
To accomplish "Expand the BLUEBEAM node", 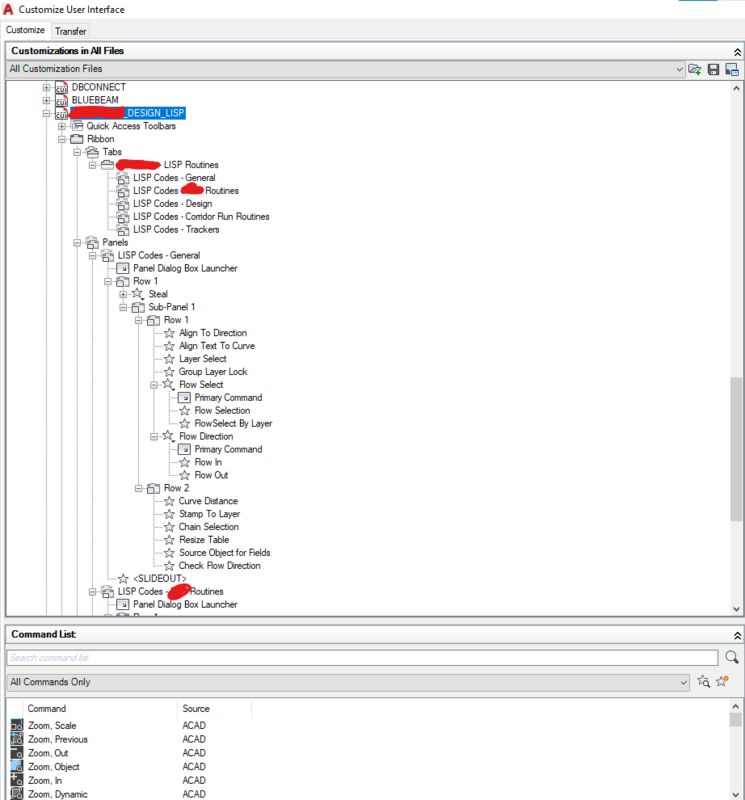I will [x=46, y=101].
